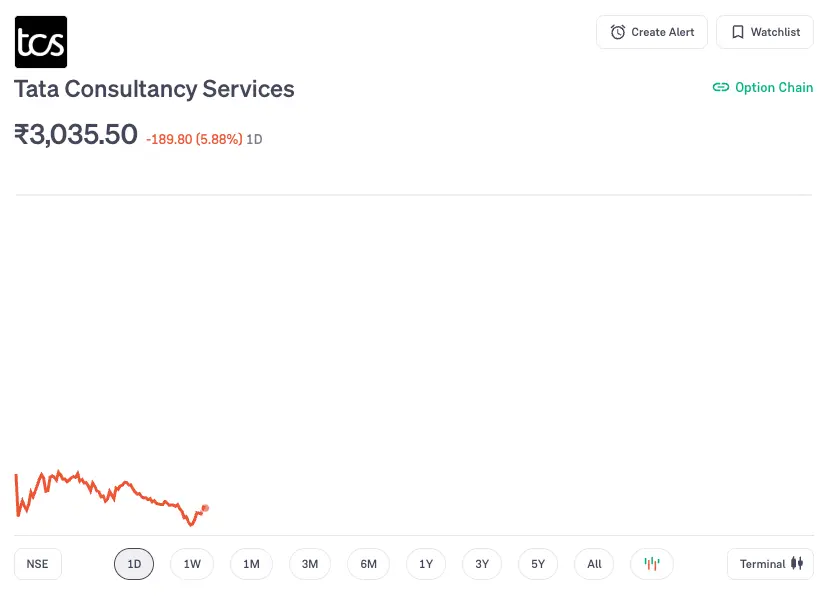Click the TCS company logo
The height and width of the screenshot is (601, 835).
click(41, 41)
